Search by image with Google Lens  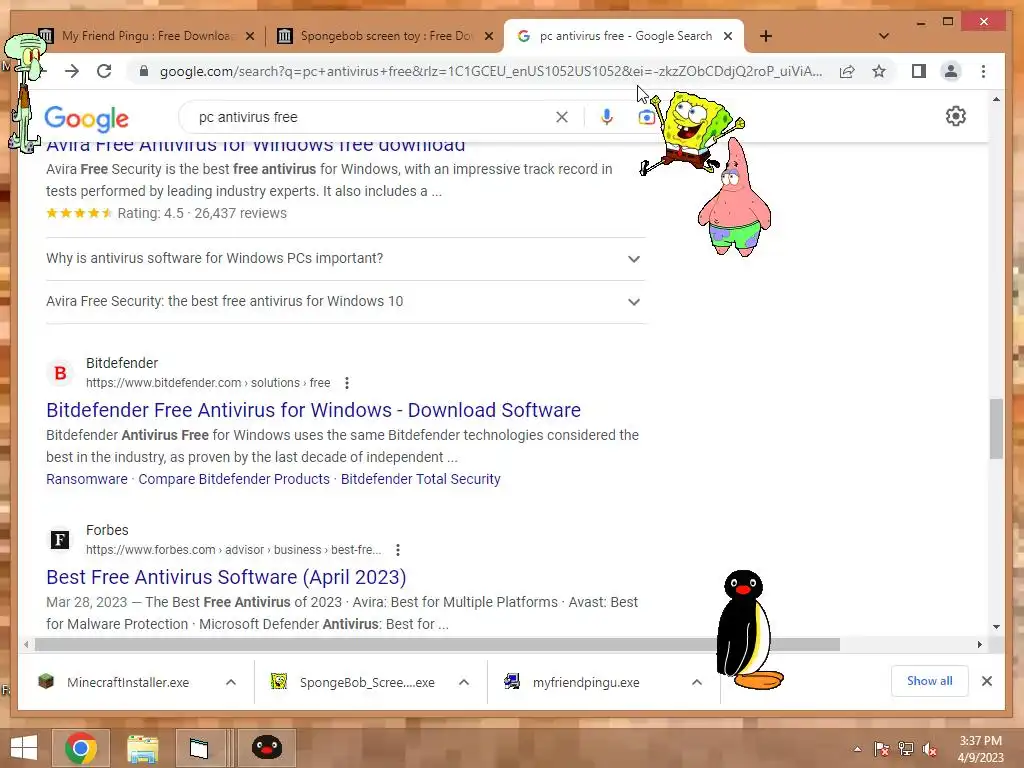(647, 117)
